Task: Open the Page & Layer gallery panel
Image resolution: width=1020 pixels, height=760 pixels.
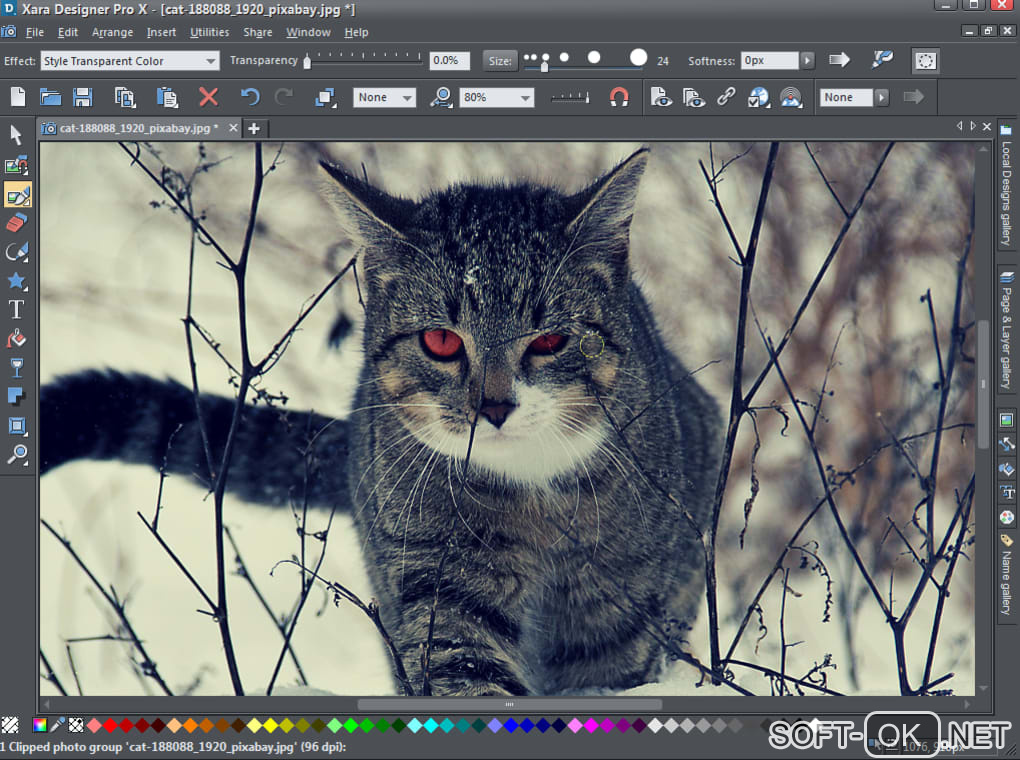Action: [1006, 330]
